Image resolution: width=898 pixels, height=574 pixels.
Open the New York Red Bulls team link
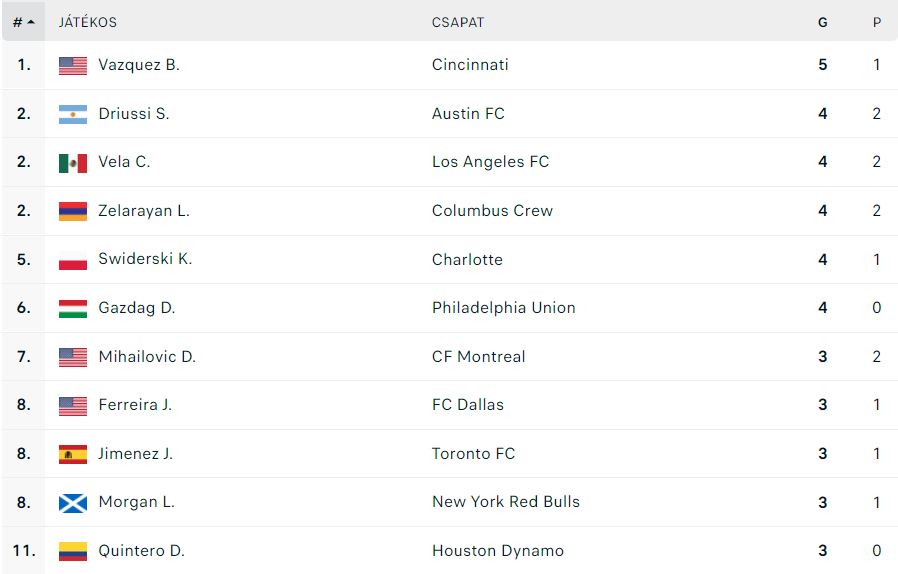pyautogui.click(x=506, y=502)
